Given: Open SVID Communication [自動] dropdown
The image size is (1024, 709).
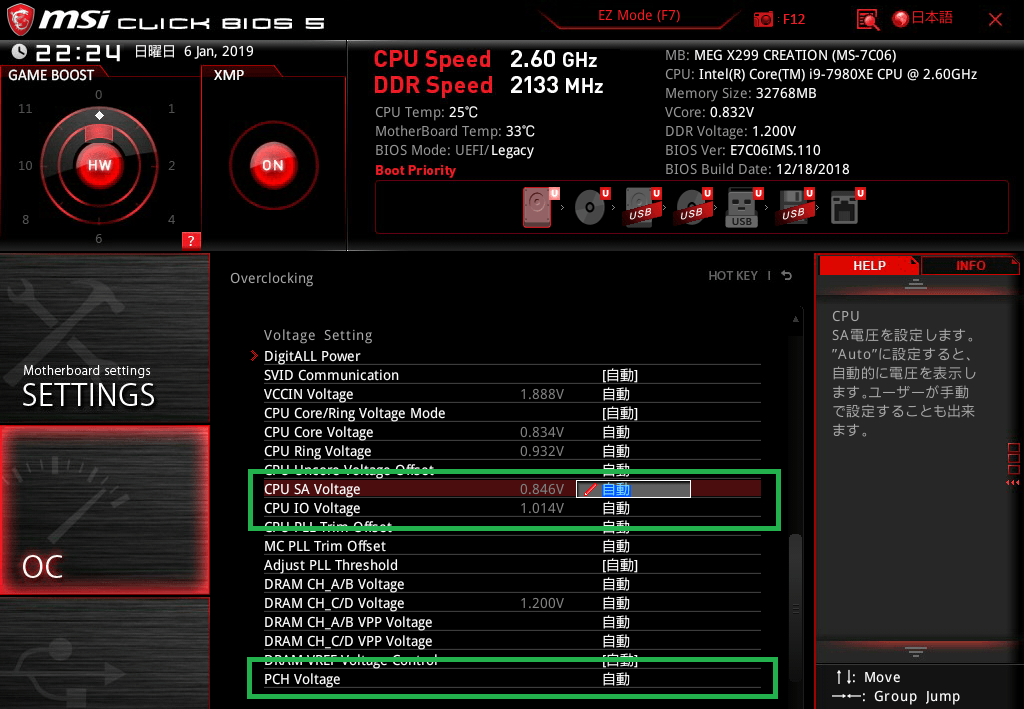Looking at the screenshot, I should (x=620, y=375).
